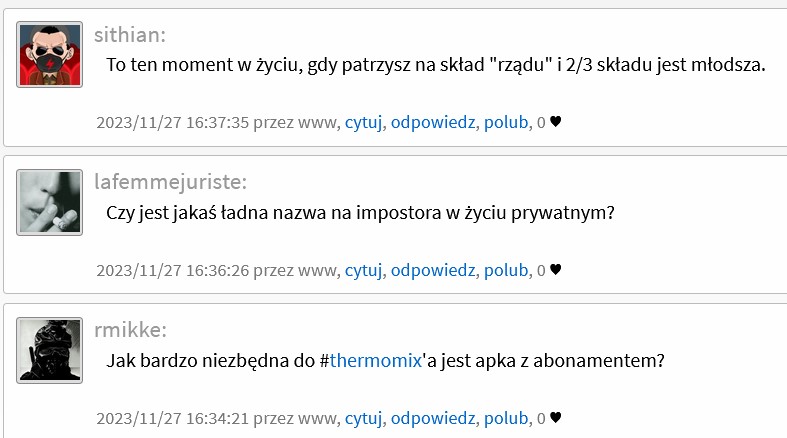Like lafemmejuriste's post with polub
787x438 pixels.
(x=506, y=270)
